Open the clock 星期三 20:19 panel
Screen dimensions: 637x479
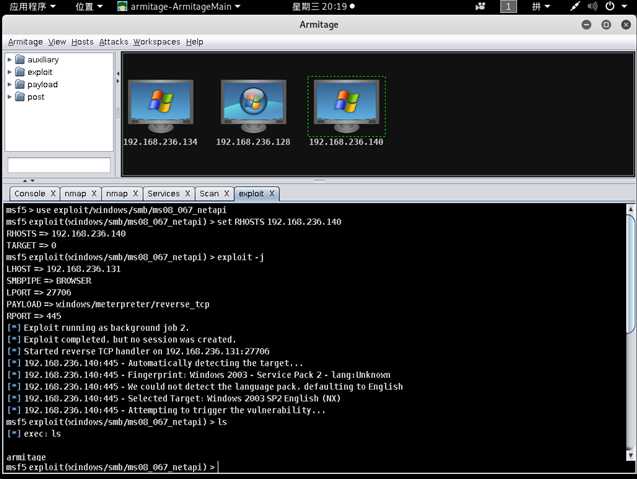click(x=323, y=7)
